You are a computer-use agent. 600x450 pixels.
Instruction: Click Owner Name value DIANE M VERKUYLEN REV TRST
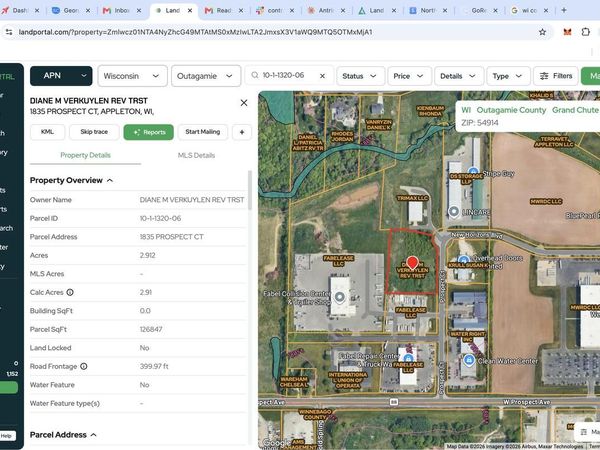(x=192, y=200)
